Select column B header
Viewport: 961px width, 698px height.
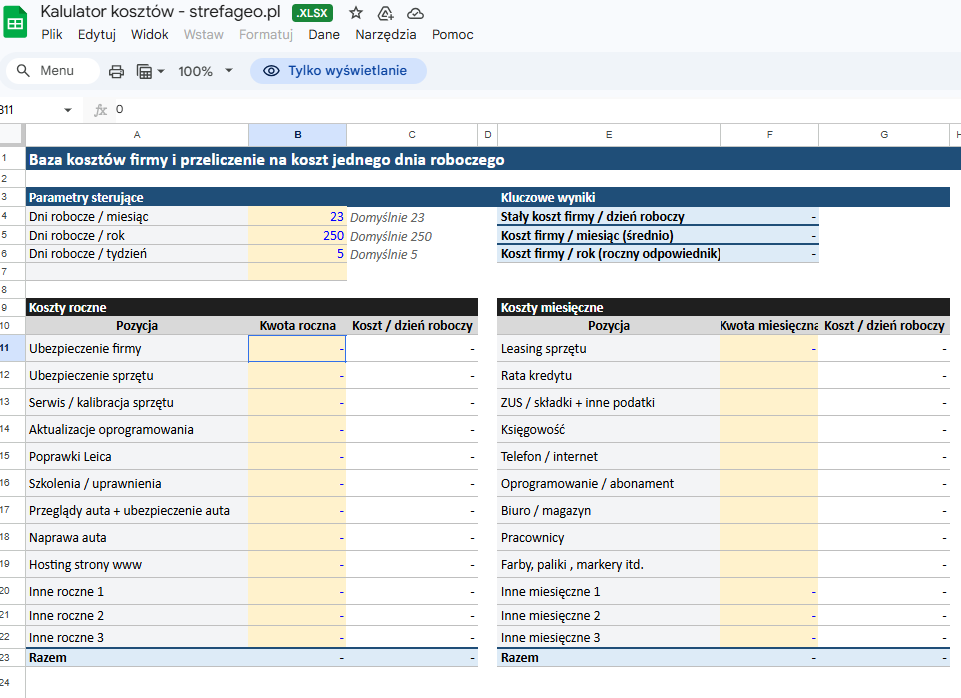[297, 134]
